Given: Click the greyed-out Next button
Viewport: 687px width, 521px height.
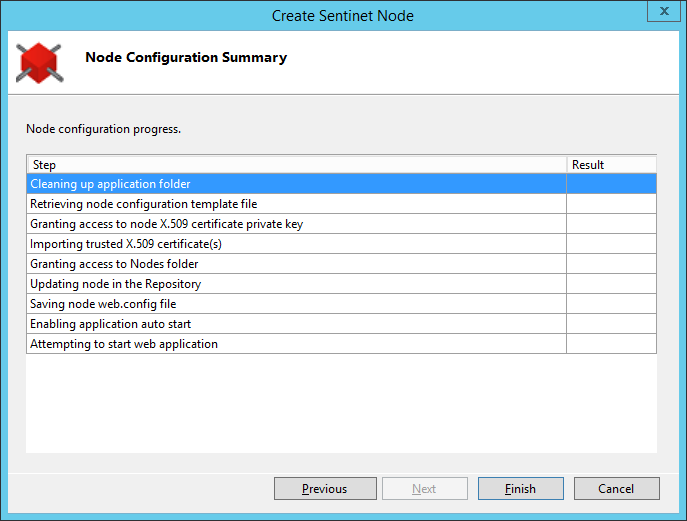Looking at the screenshot, I should tap(425, 489).
